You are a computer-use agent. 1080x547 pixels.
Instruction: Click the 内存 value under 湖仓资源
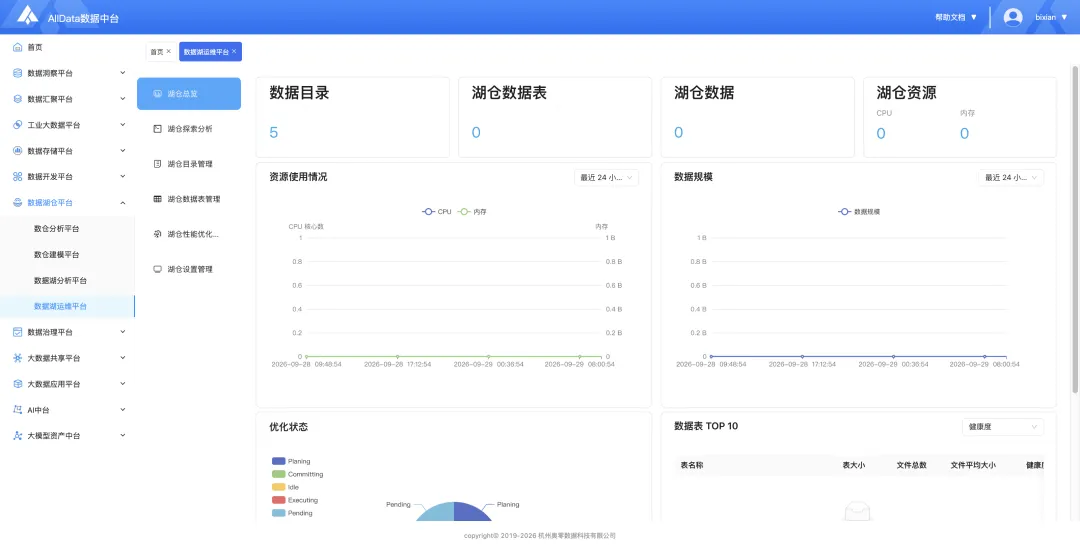964,134
